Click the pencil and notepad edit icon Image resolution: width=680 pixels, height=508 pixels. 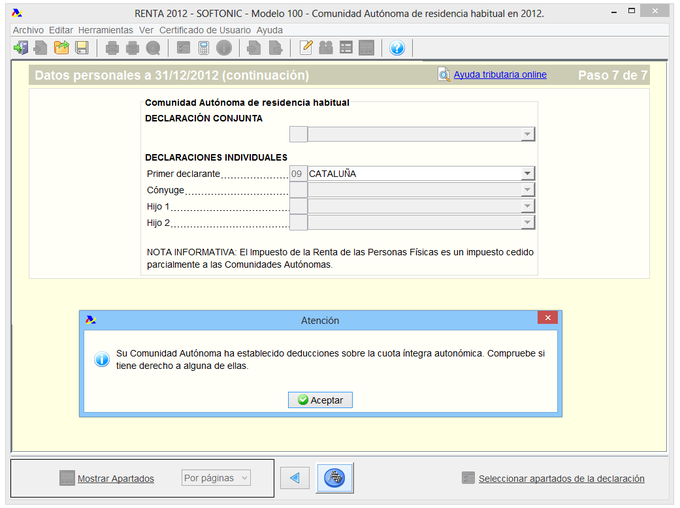click(306, 47)
